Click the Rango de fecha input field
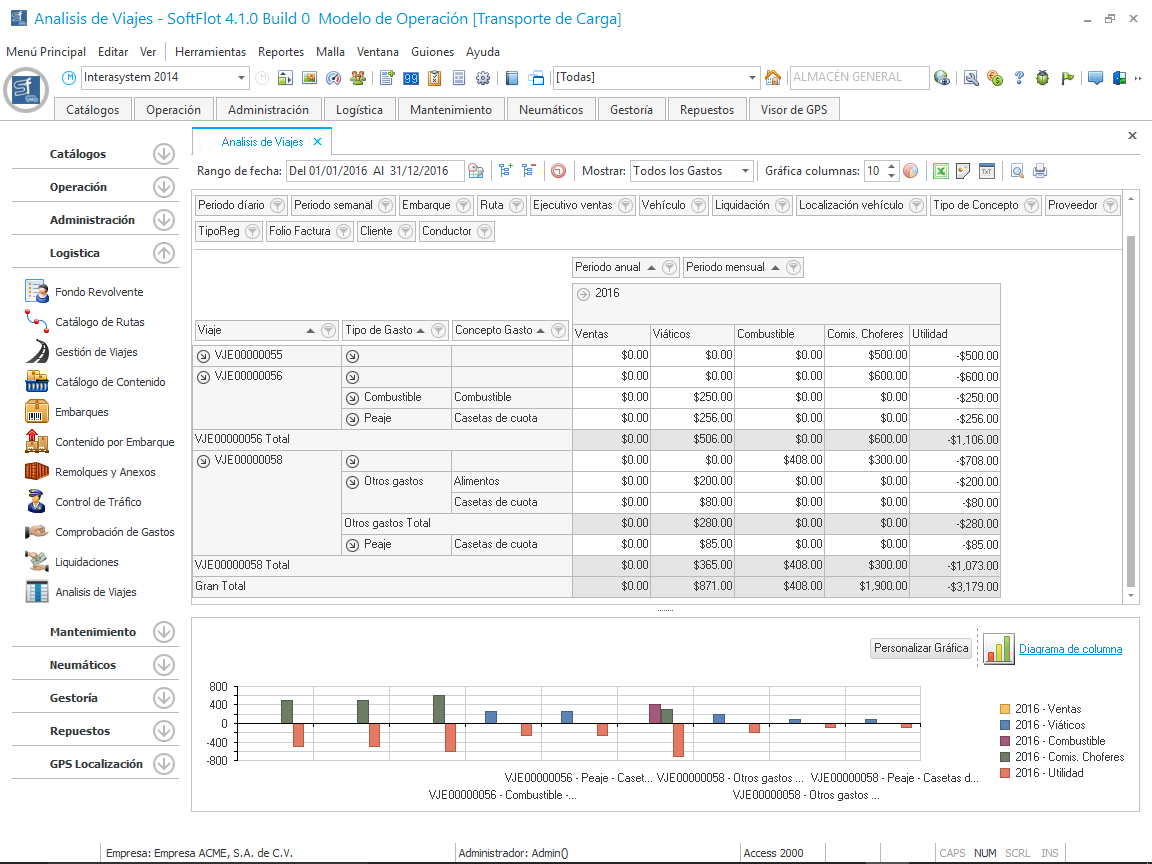Screen dimensions: 1152x864 click(374, 171)
